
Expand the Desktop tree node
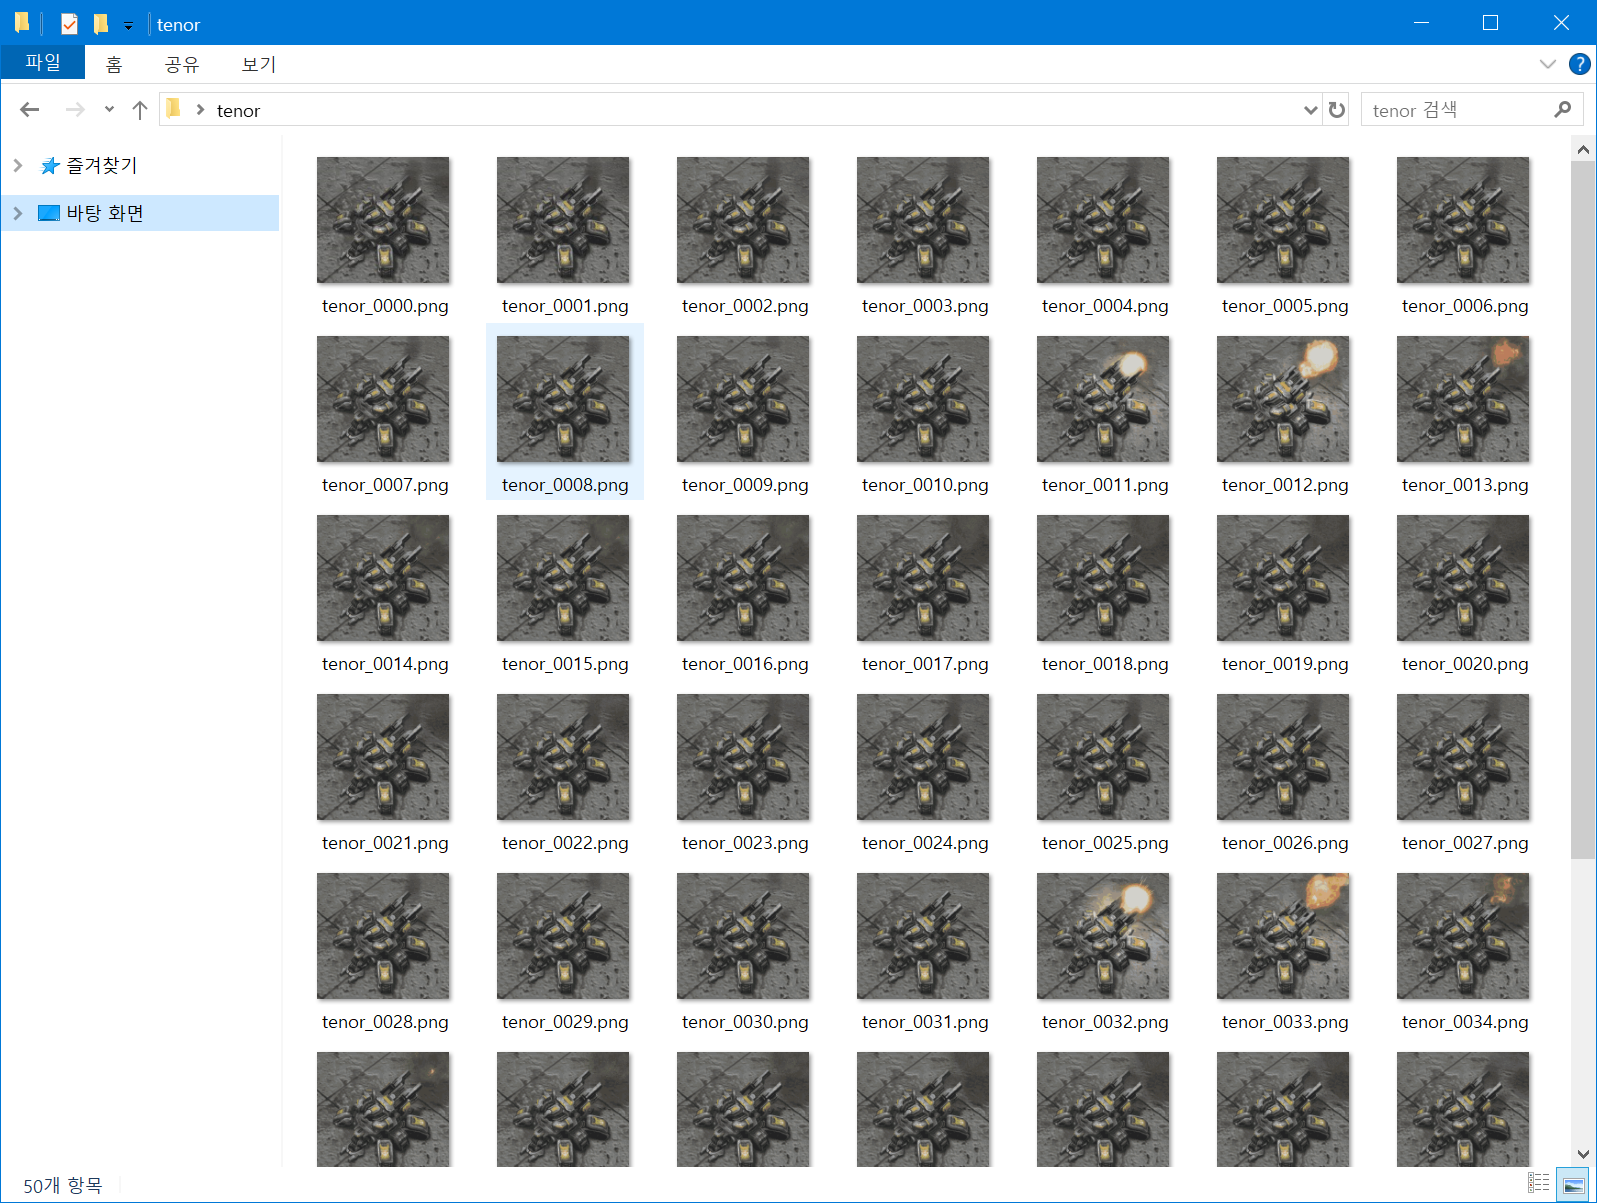point(17,213)
